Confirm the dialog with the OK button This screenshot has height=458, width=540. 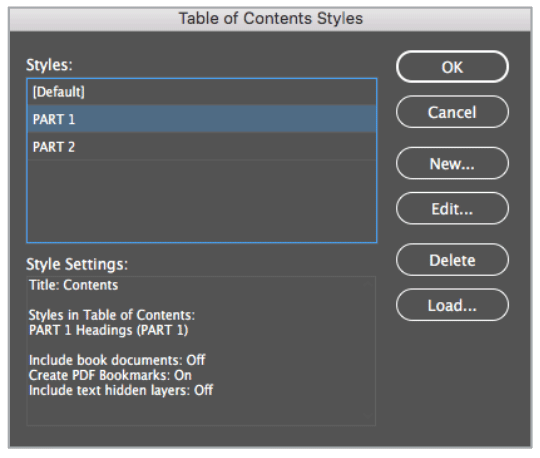pyautogui.click(x=452, y=67)
